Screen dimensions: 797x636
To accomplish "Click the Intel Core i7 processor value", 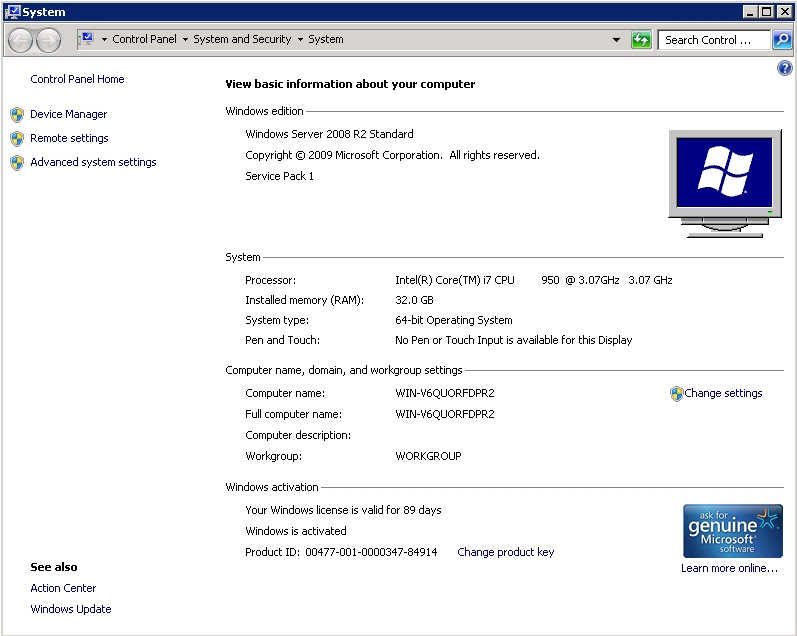I will click(x=534, y=280).
